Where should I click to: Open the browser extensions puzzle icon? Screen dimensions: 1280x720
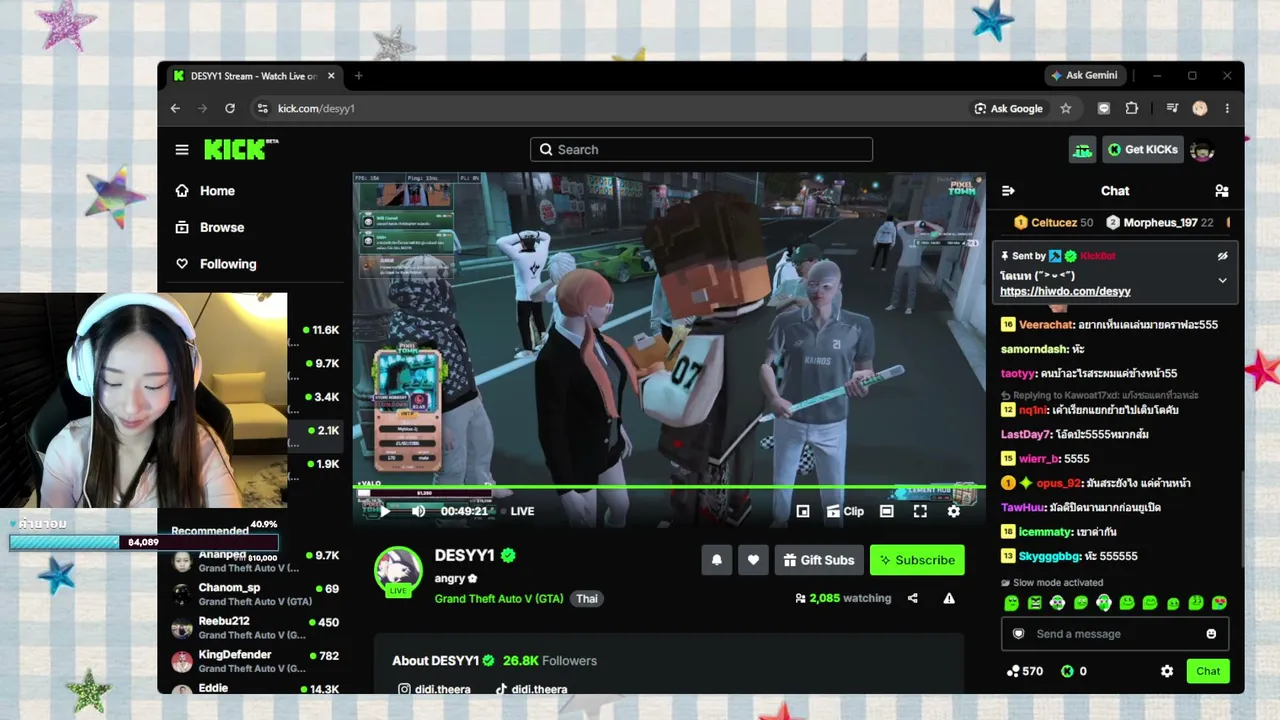coord(1132,108)
